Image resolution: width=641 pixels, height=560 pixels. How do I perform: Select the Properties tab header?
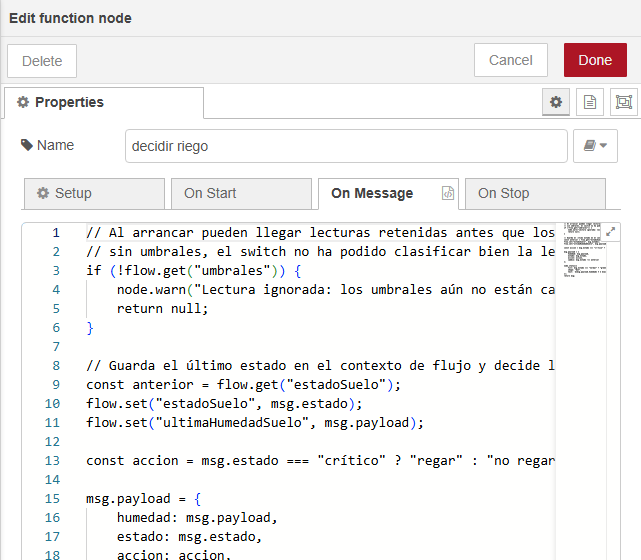104,102
